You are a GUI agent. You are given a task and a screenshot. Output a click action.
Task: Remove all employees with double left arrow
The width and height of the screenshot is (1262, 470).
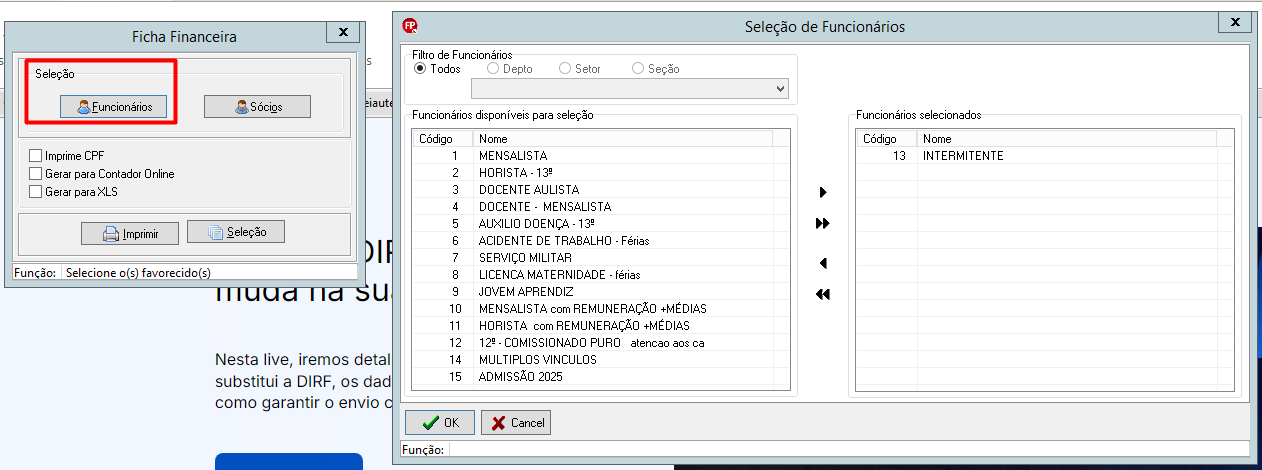[x=823, y=295]
